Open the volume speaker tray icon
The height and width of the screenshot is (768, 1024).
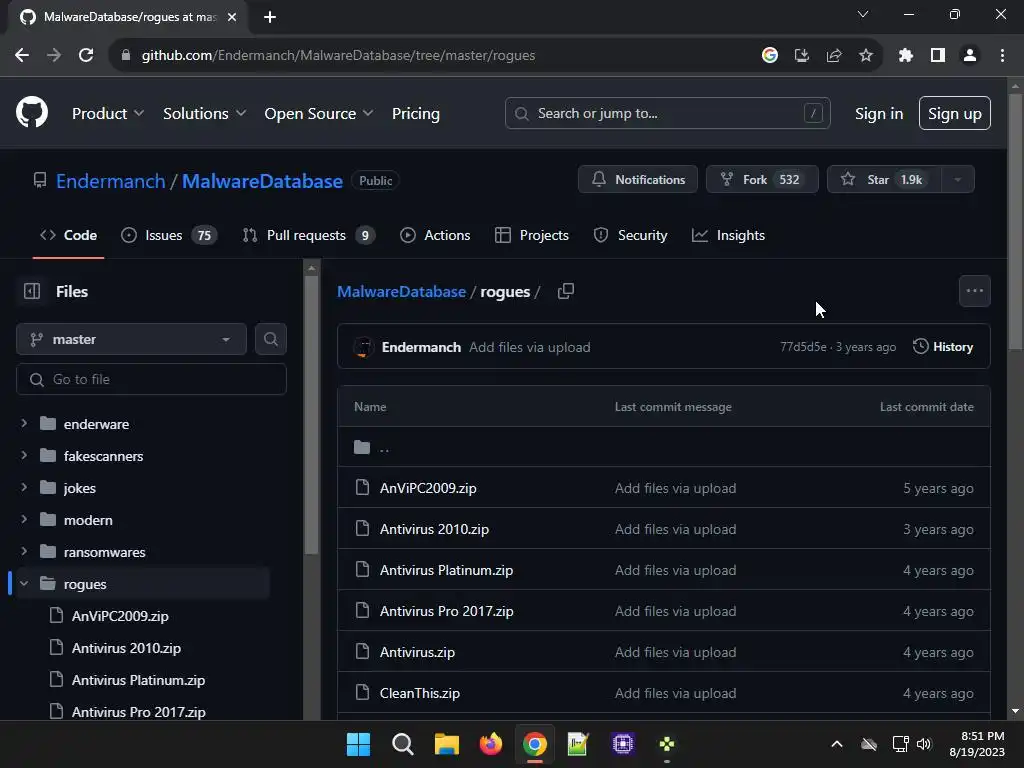pos(924,744)
